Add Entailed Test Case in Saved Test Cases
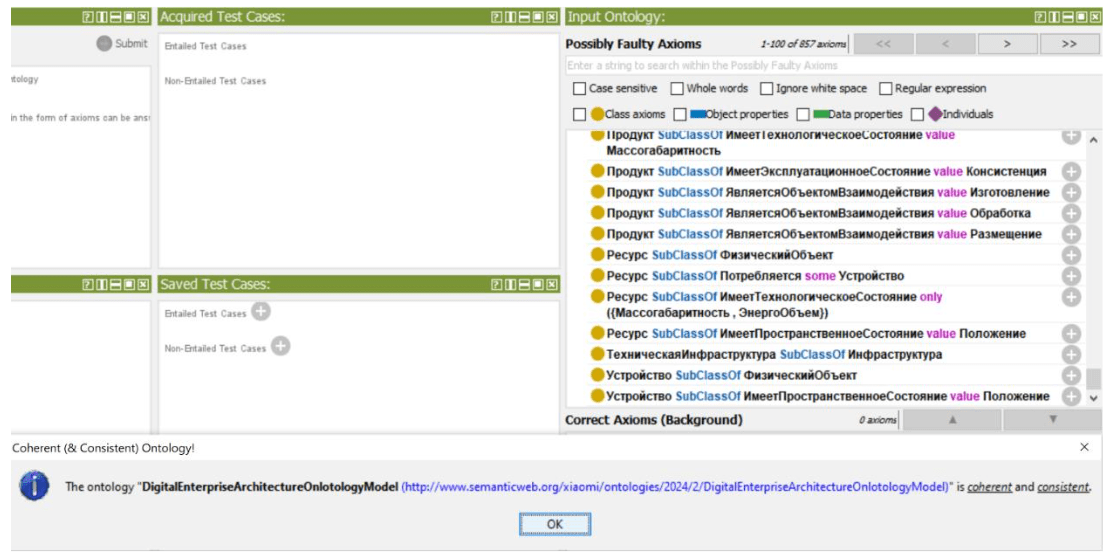 pos(261,312)
